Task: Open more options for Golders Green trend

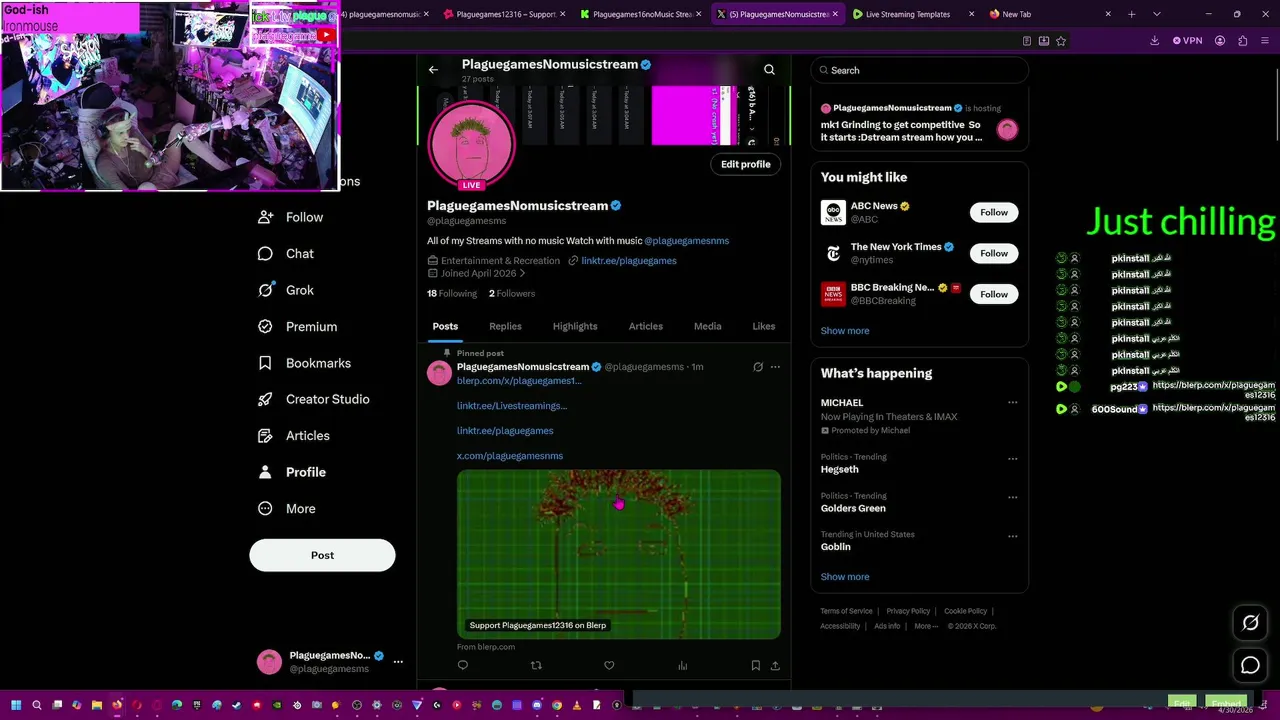Action: coord(1012,497)
